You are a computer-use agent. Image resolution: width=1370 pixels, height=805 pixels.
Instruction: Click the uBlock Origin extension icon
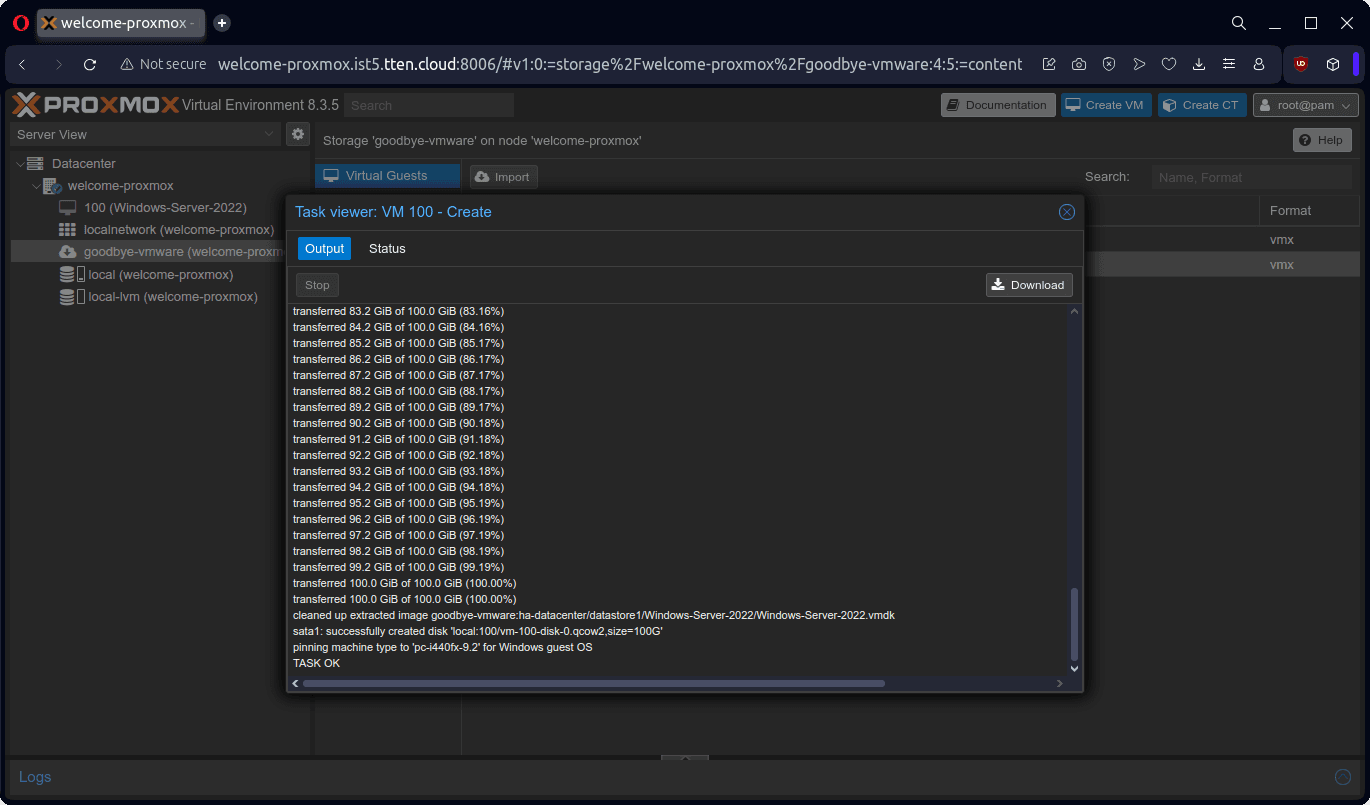click(1301, 64)
